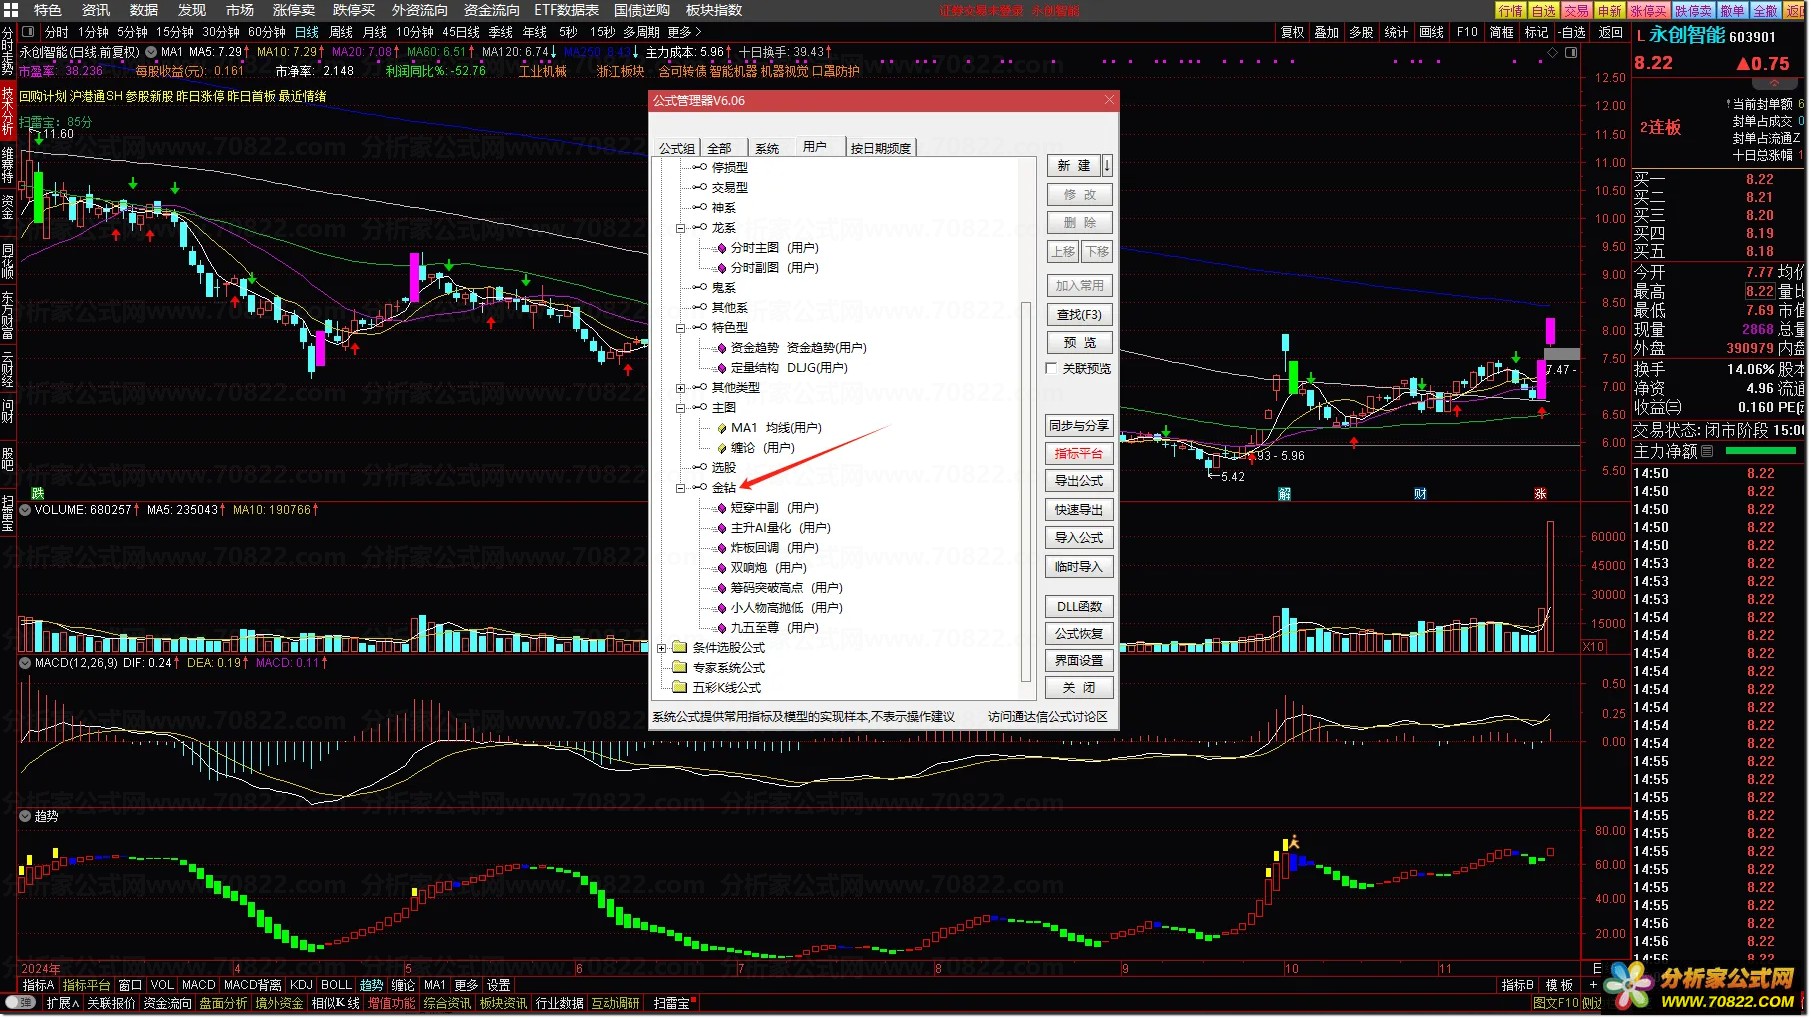
Task: Toggle the VOLUME panel circle indicator
Action: pos(25,510)
